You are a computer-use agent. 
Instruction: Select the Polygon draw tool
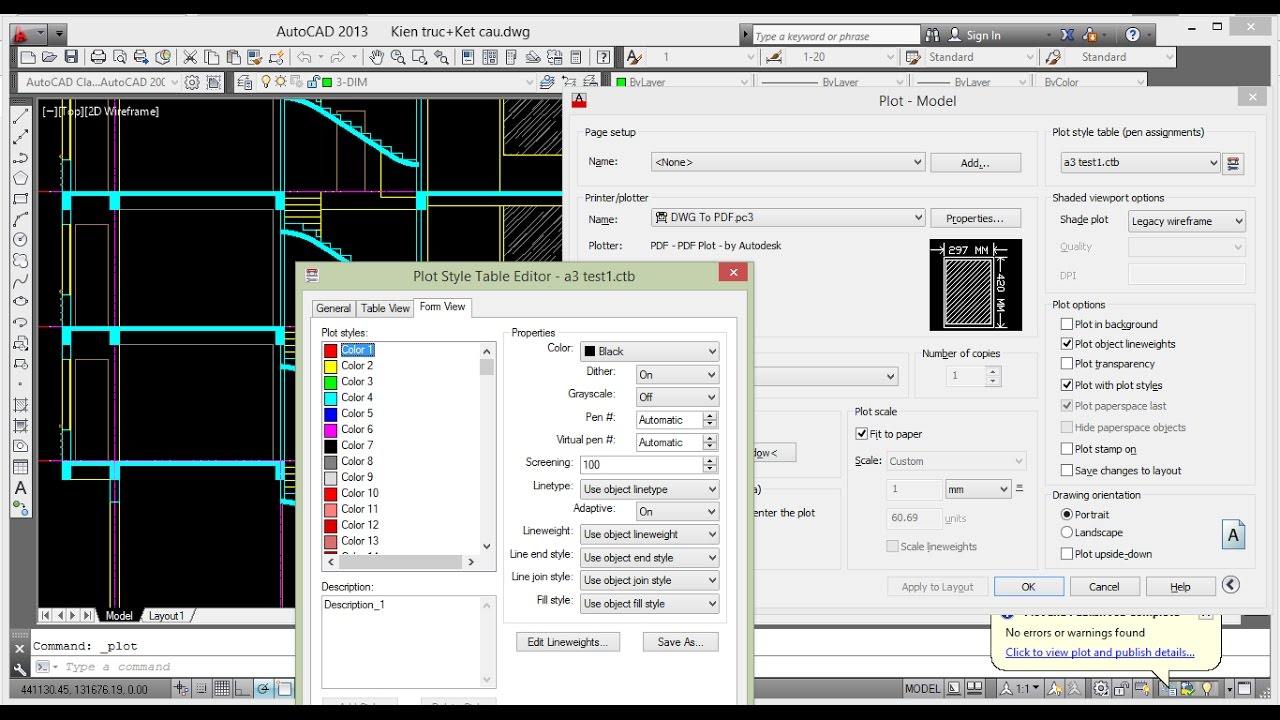click(20, 178)
